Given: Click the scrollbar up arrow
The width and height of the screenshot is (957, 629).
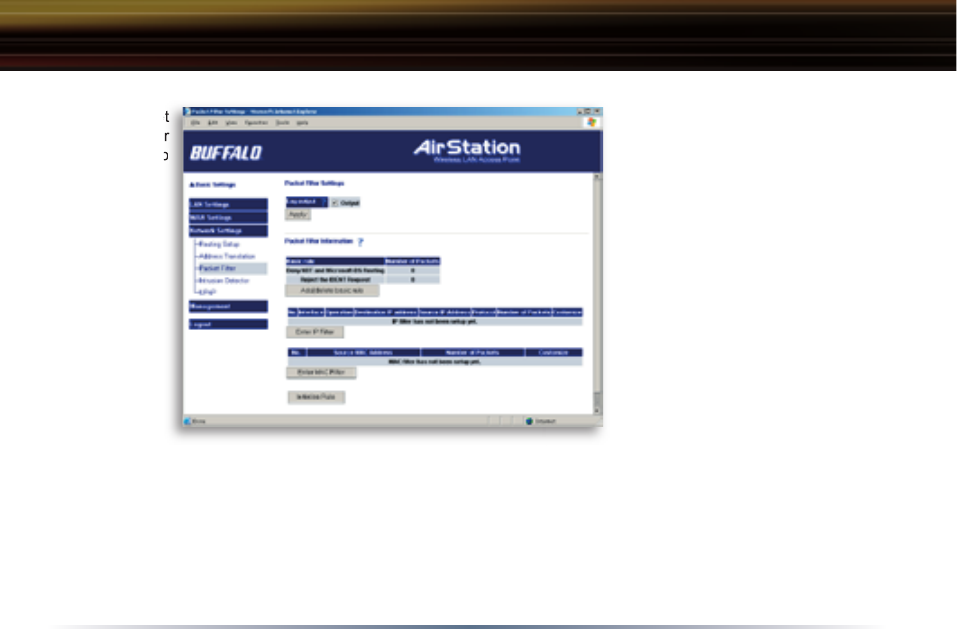Looking at the screenshot, I should tap(597, 178).
